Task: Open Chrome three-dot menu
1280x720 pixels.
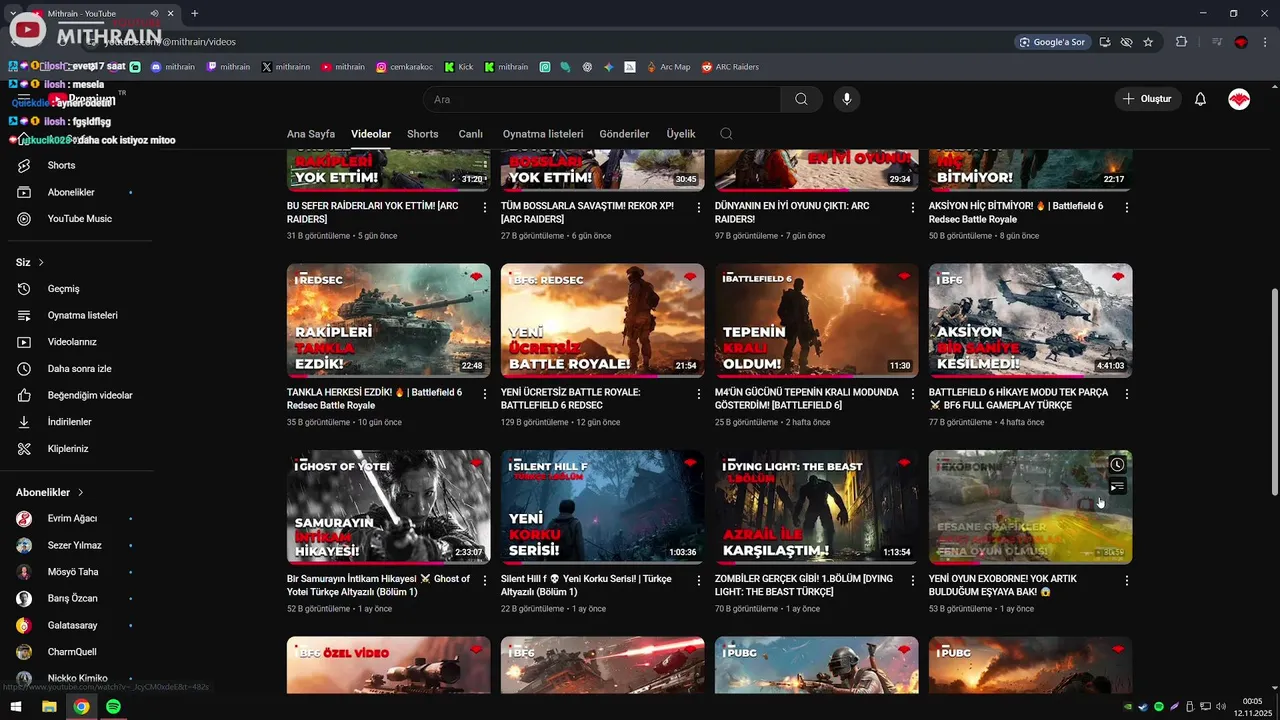Action: click(1265, 42)
